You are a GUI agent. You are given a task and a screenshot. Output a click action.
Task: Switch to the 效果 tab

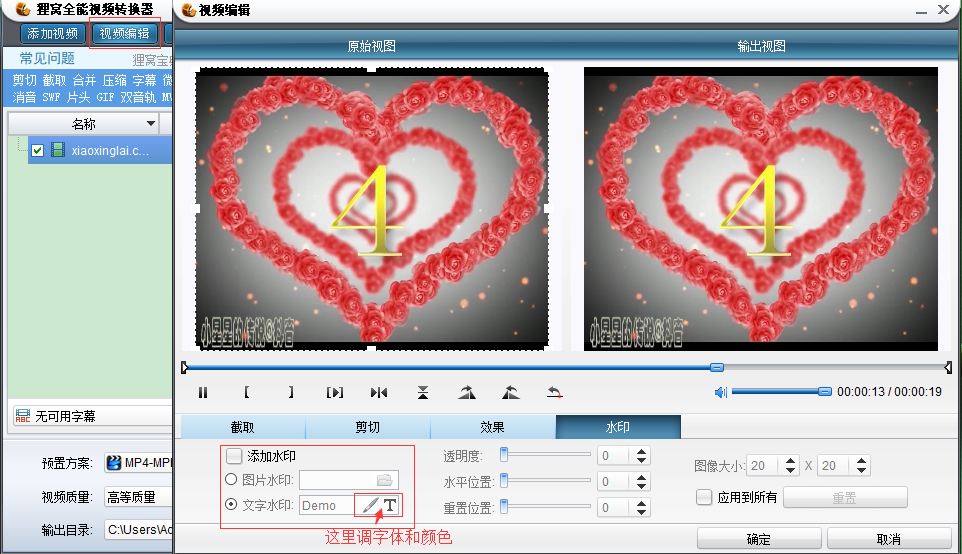[x=492, y=427]
